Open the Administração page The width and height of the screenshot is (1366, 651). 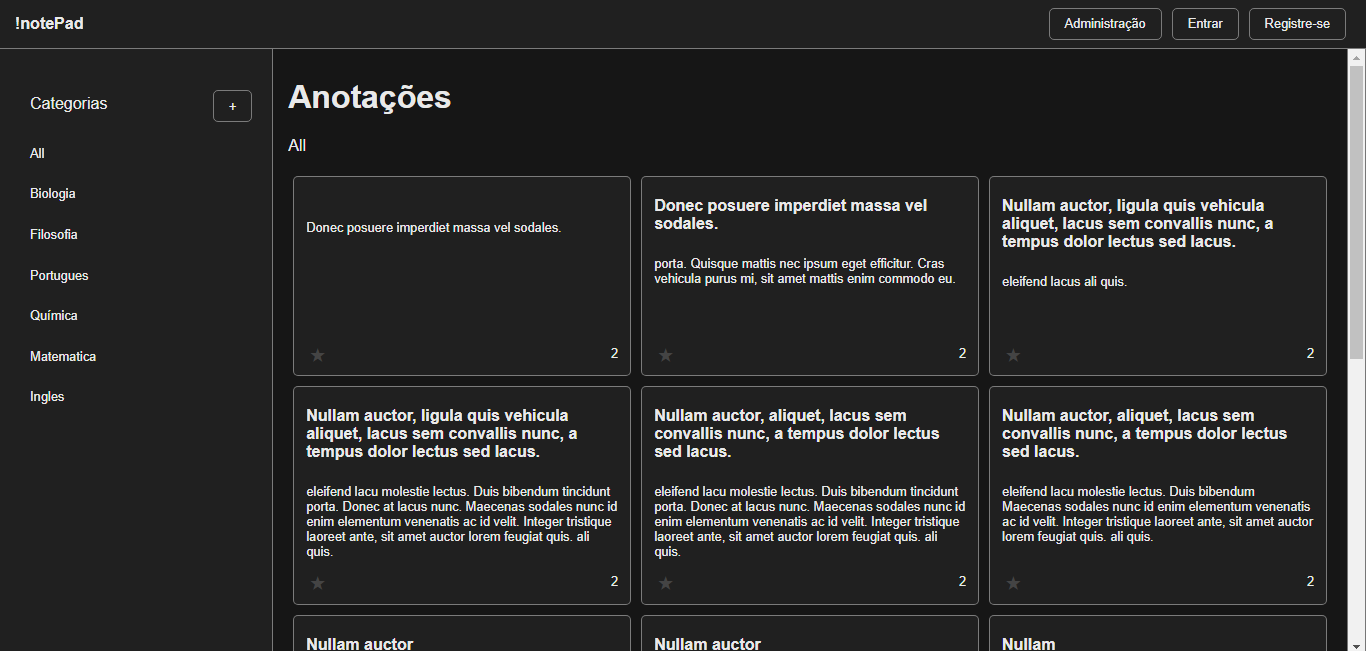1104,24
